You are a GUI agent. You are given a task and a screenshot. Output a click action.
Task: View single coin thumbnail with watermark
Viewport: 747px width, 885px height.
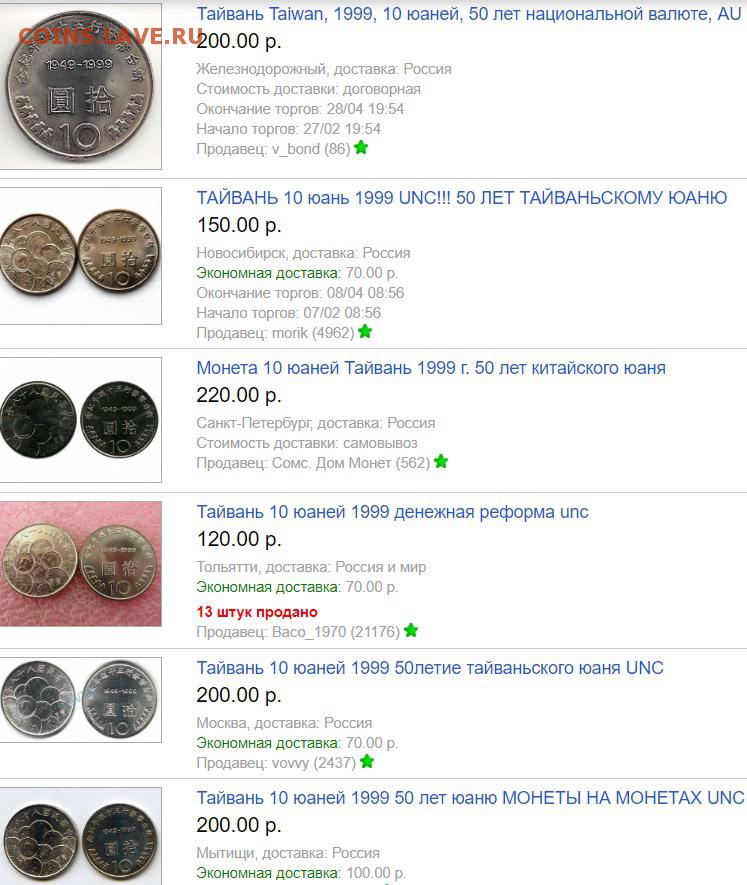81,86
